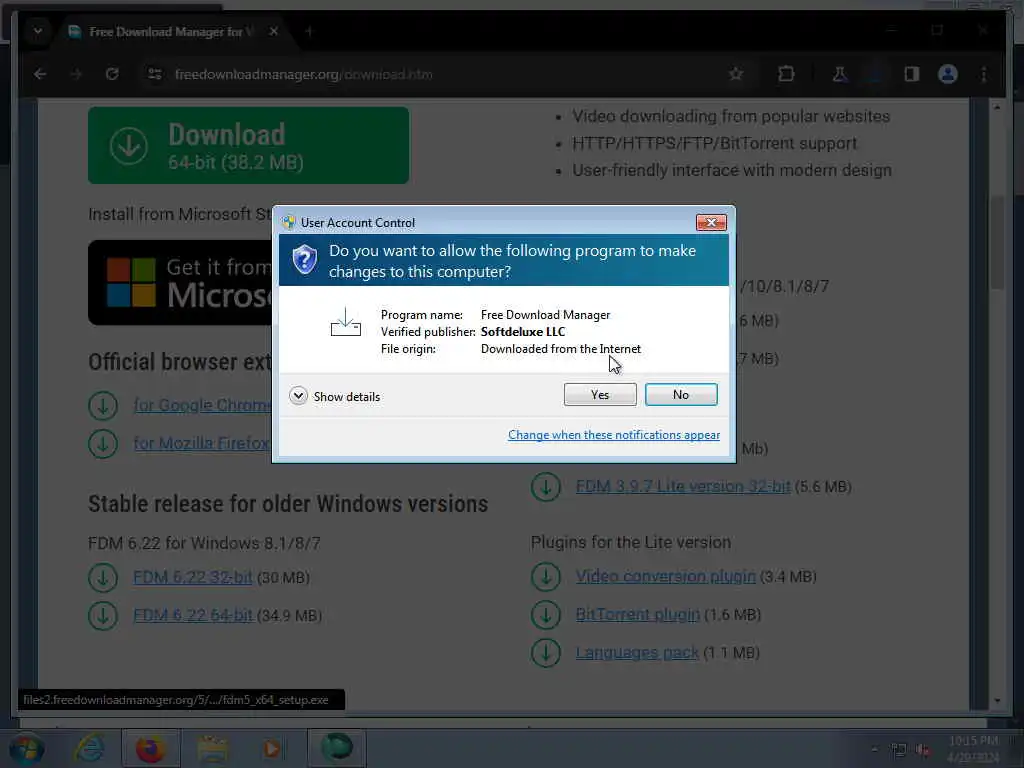Click download icon beside BitTorrent plugin
The image size is (1024, 768).
(x=545, y=615)
